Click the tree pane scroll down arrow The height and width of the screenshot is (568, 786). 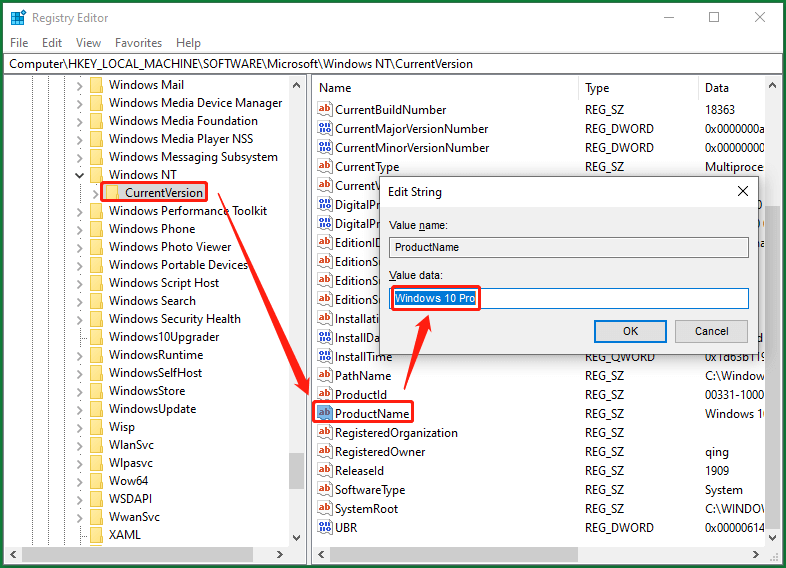click(296, 537)
